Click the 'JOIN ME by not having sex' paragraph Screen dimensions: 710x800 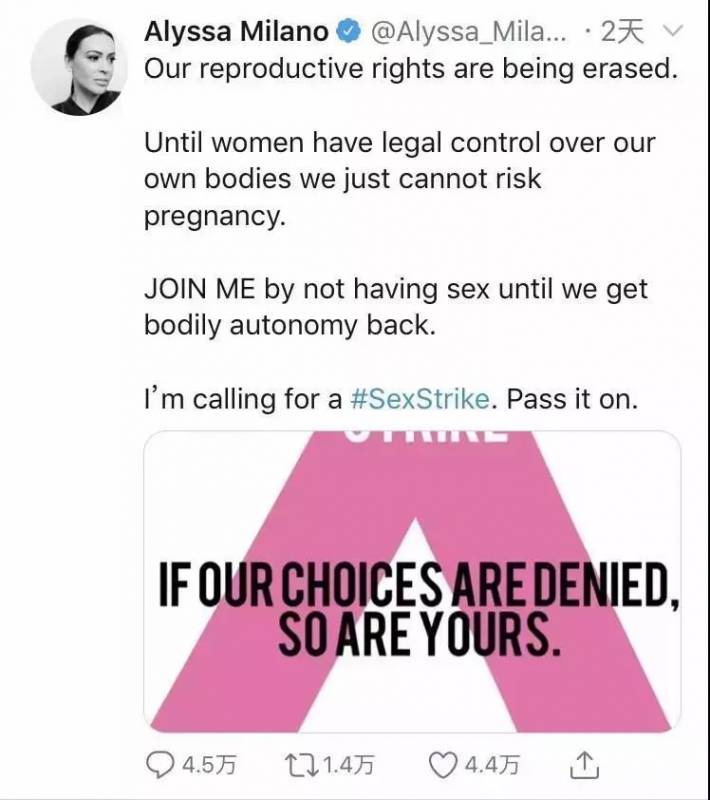(396, 308)
